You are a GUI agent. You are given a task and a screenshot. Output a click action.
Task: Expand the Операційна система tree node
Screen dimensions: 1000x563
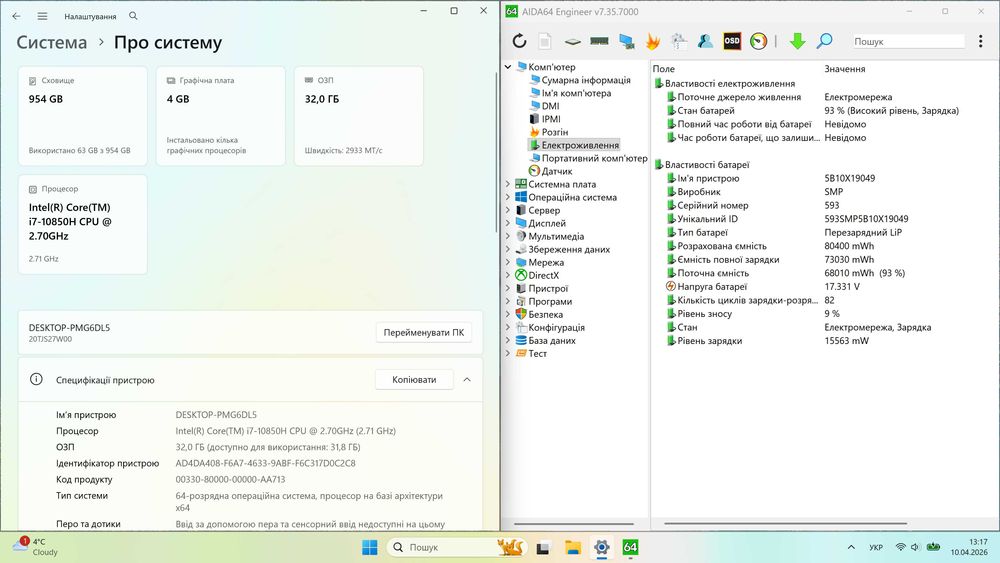coord(508,197)
